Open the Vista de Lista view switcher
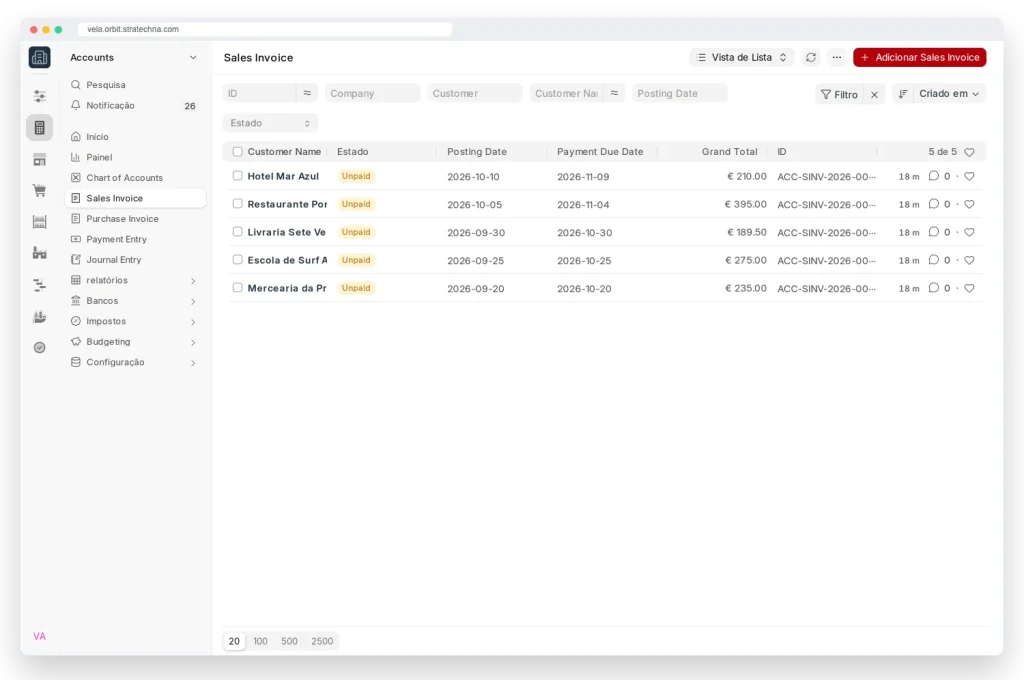 point(742,57)
